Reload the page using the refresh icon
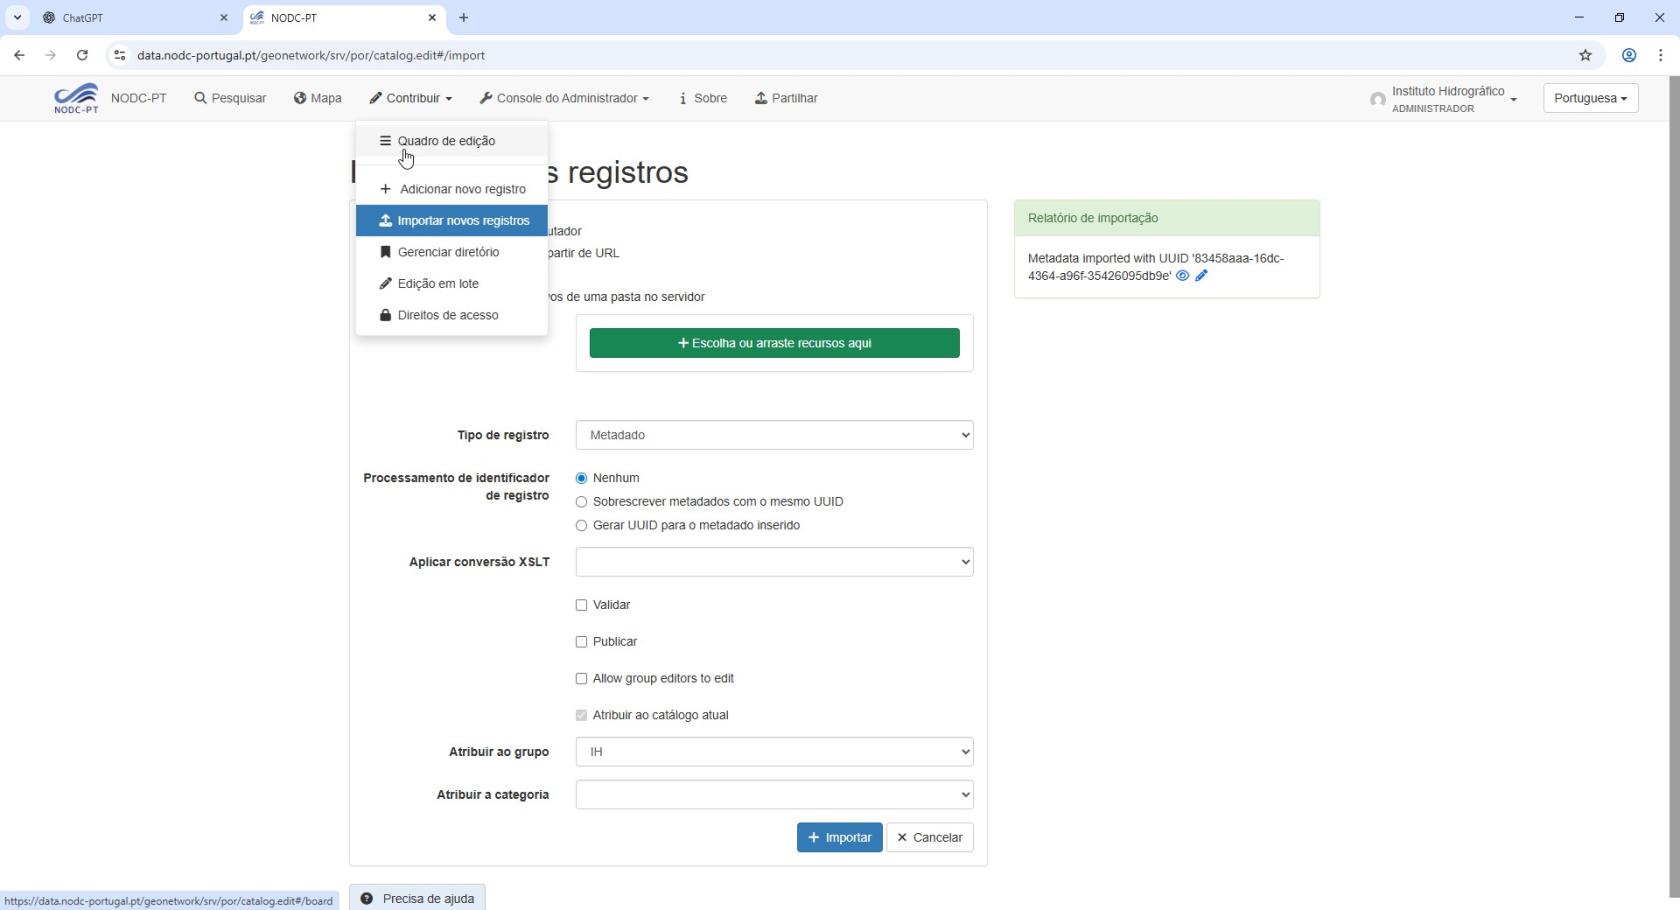1680x910 pixels. (x=82, y=56)
